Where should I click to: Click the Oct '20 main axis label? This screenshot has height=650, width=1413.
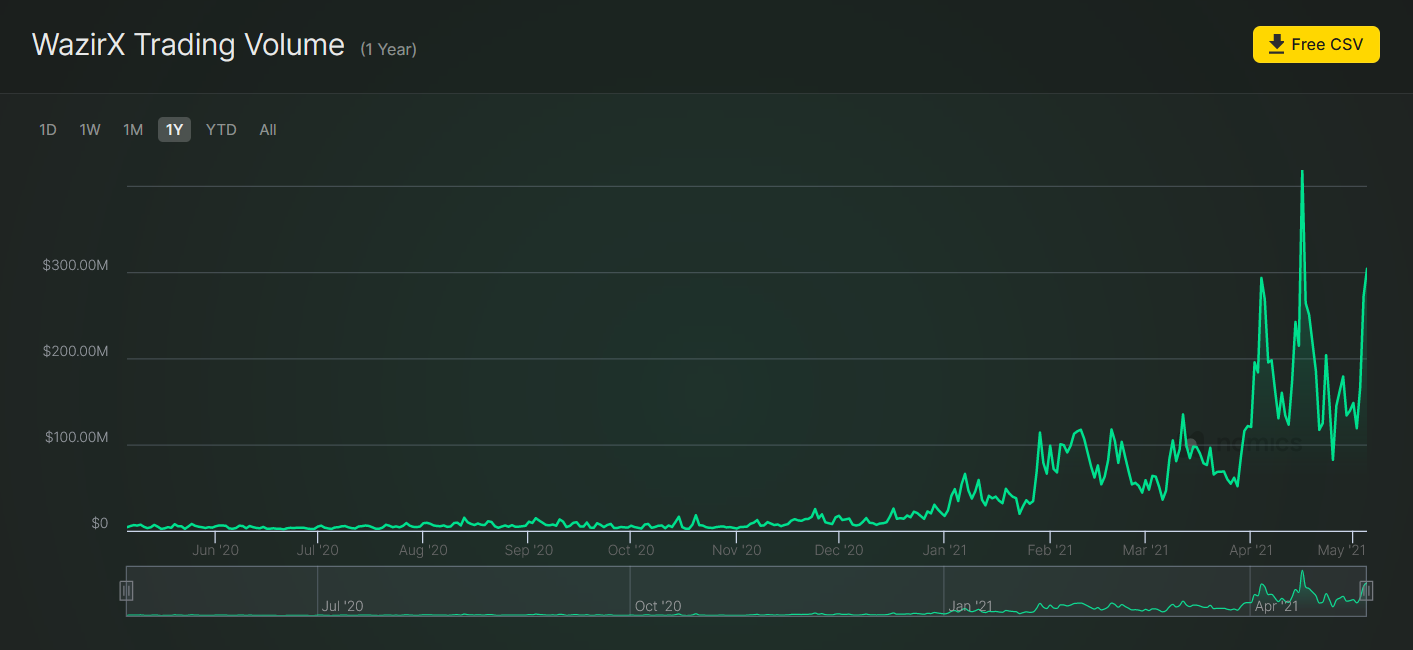point(631,550)
